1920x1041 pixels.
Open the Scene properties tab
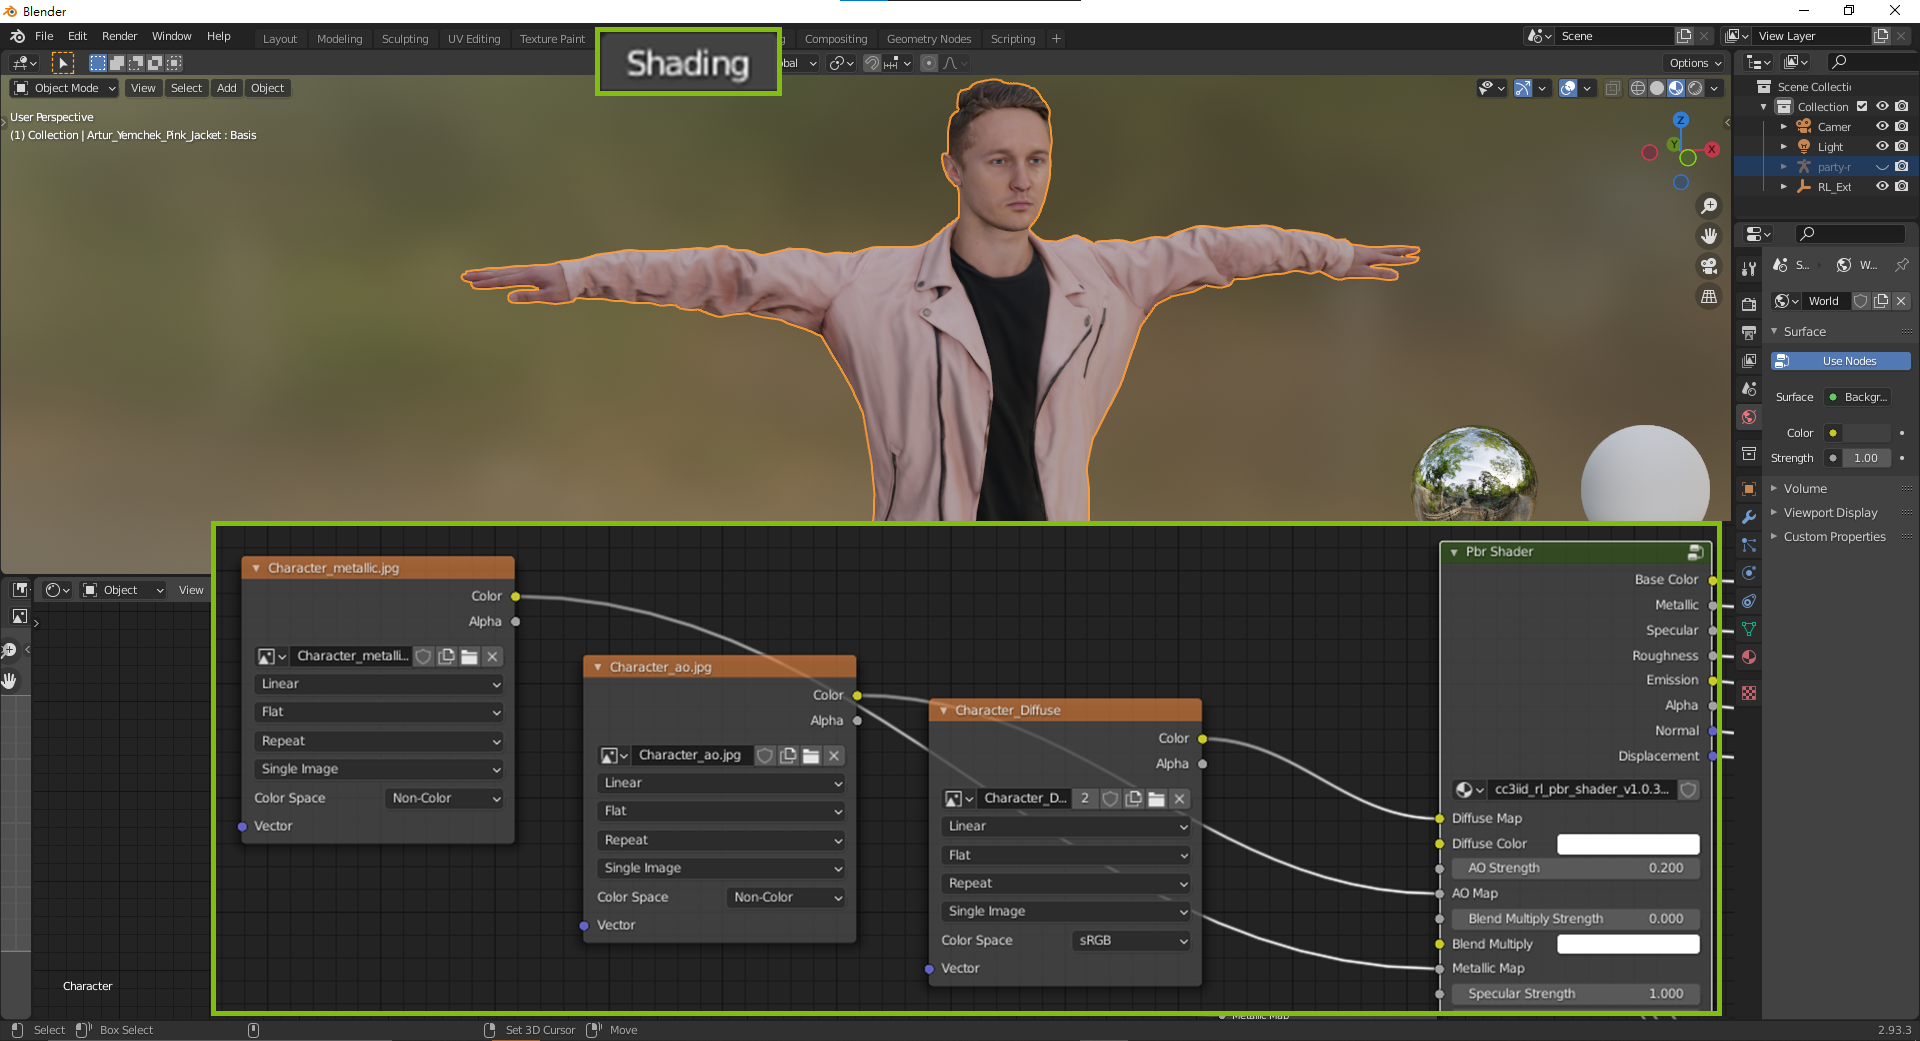tap(1749, 388)
